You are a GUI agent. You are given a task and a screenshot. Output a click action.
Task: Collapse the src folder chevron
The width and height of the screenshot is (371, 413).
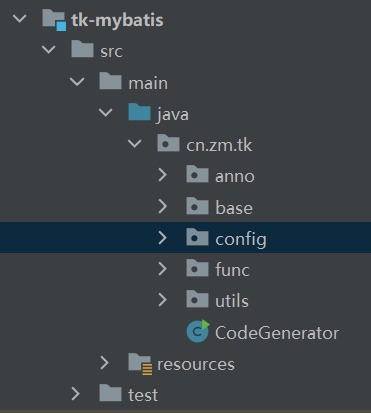pyautogui.click(x=49, y=50)
